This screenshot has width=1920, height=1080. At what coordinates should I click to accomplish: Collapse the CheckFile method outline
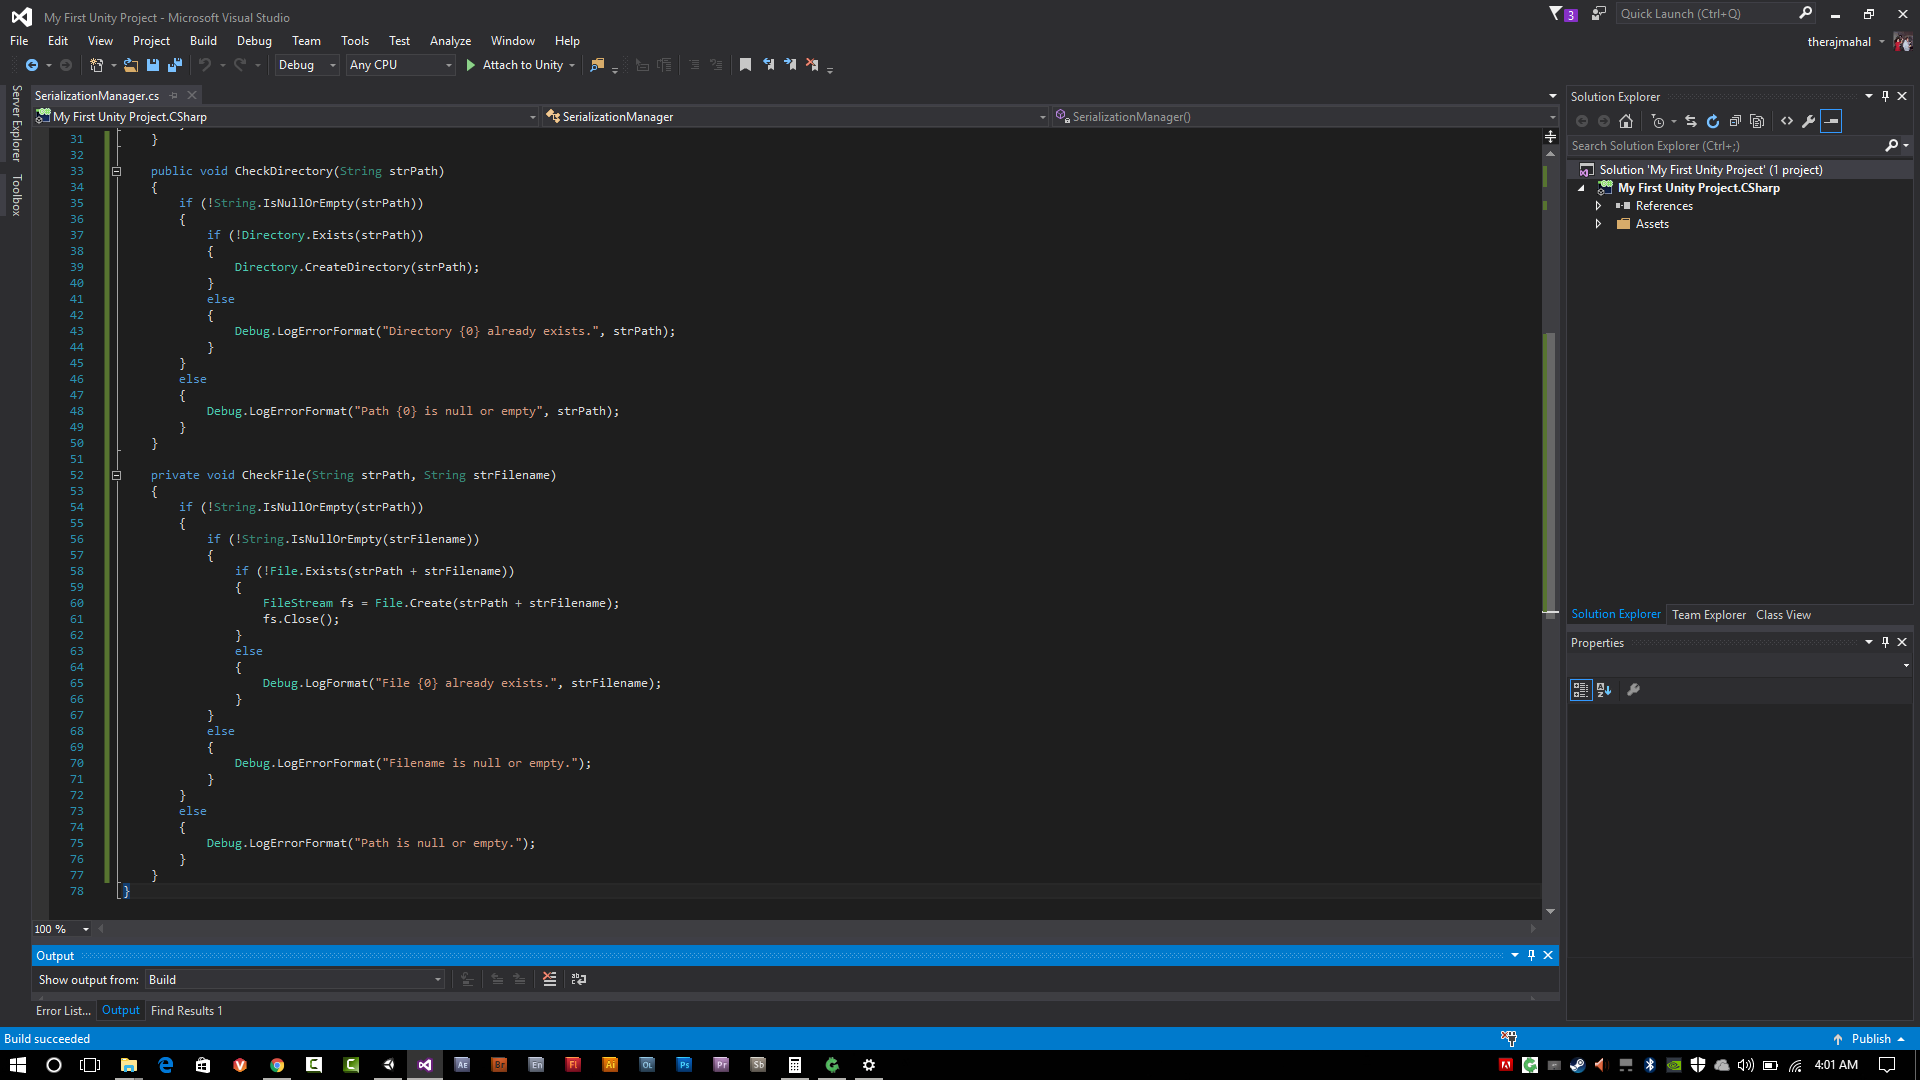(x=117, y=475)
